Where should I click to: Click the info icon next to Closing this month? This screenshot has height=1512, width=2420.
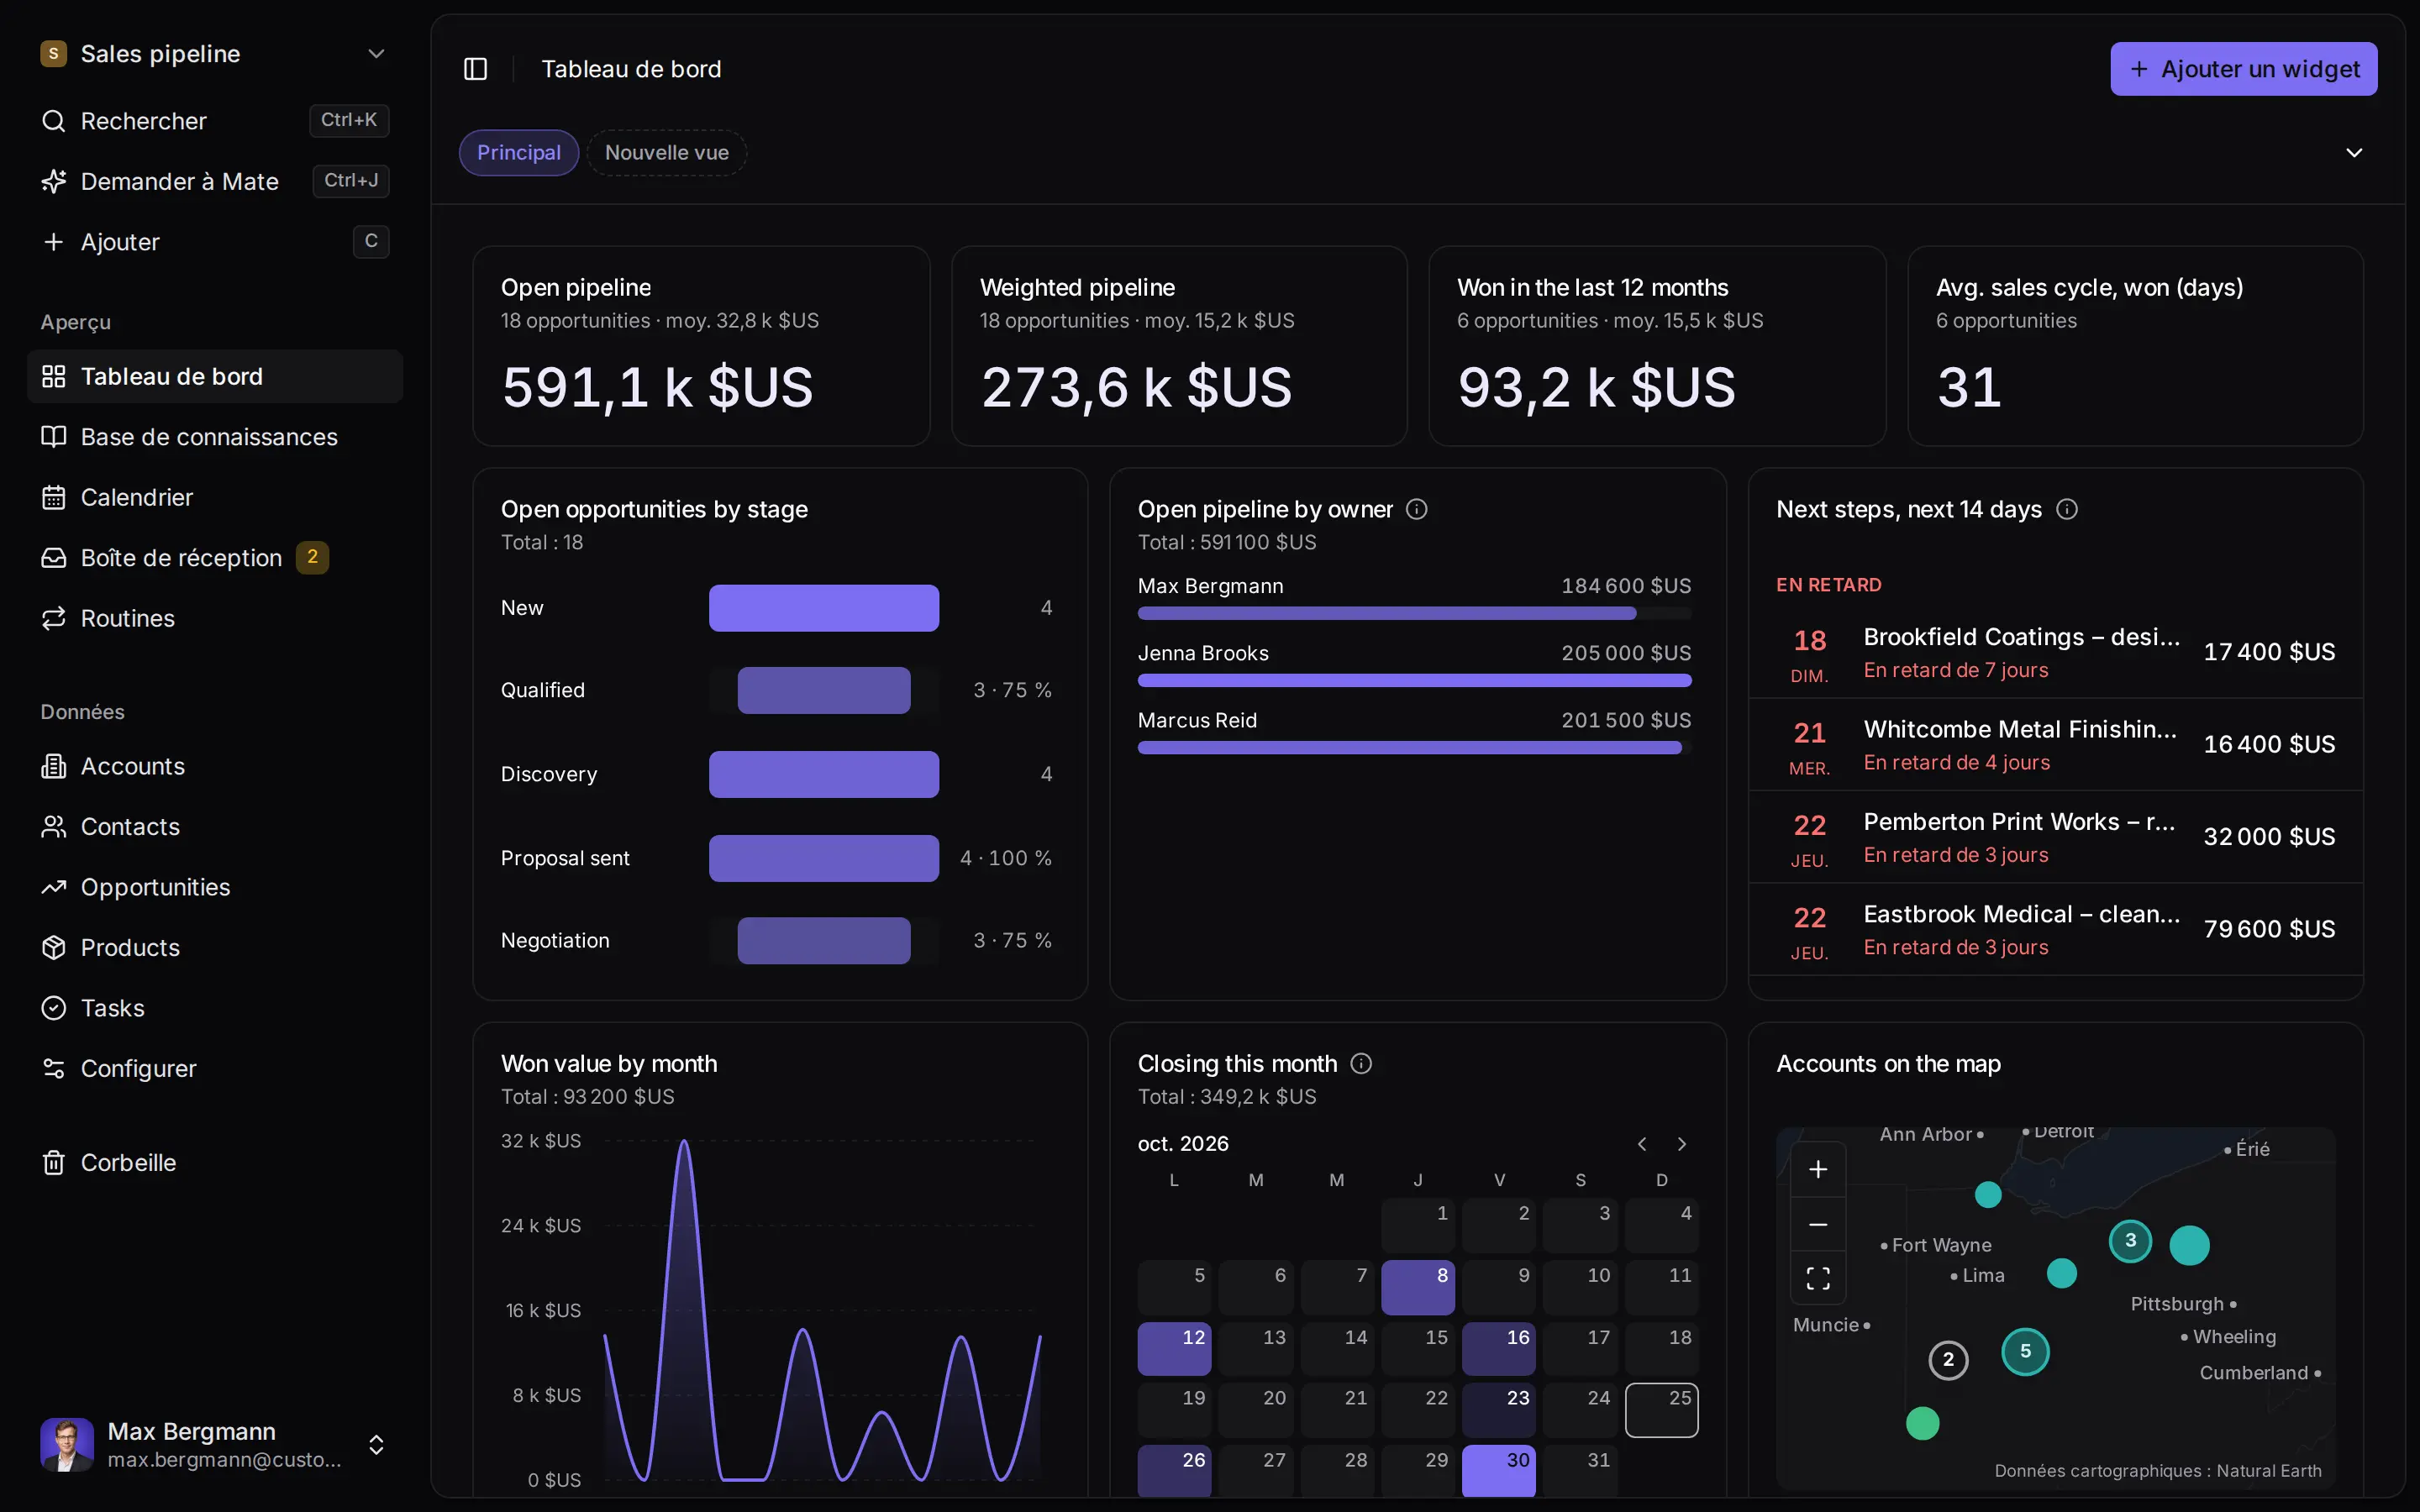tap(1360, 1063)
